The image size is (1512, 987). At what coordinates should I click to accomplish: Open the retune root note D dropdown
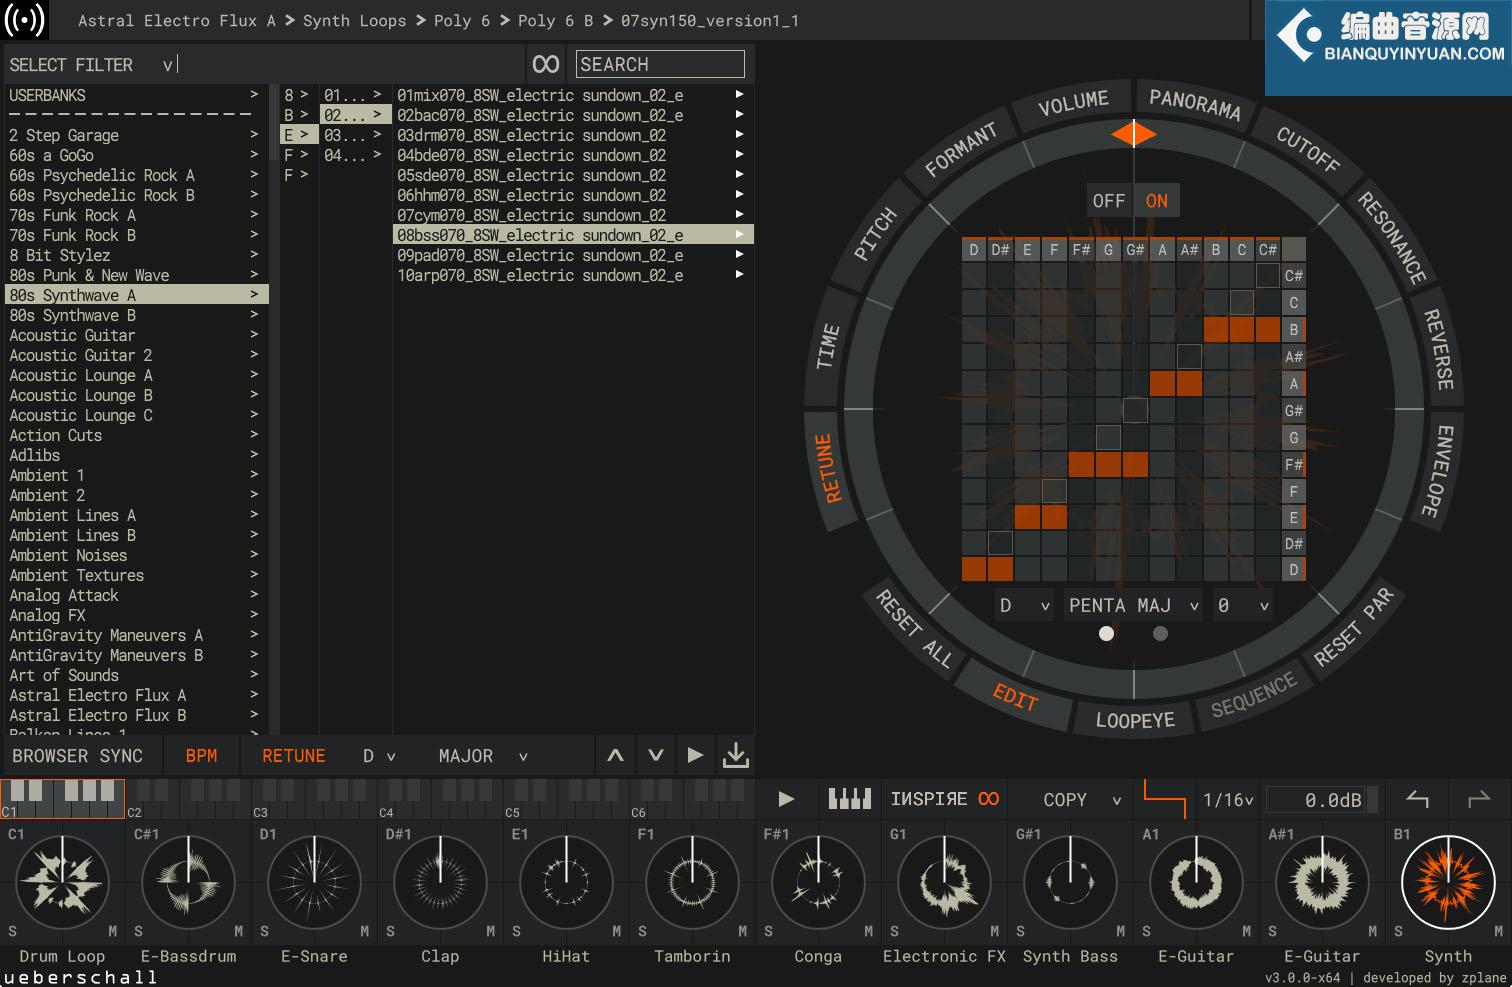pyautogui.click(x=1024, y=605)
